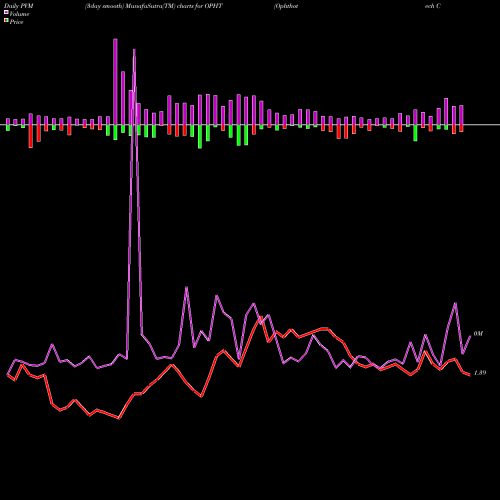Image resolution: width=500 pixels, height=500 pixels.
Task: Click the '0M' volume line end label
Action: tap(478, 334)
